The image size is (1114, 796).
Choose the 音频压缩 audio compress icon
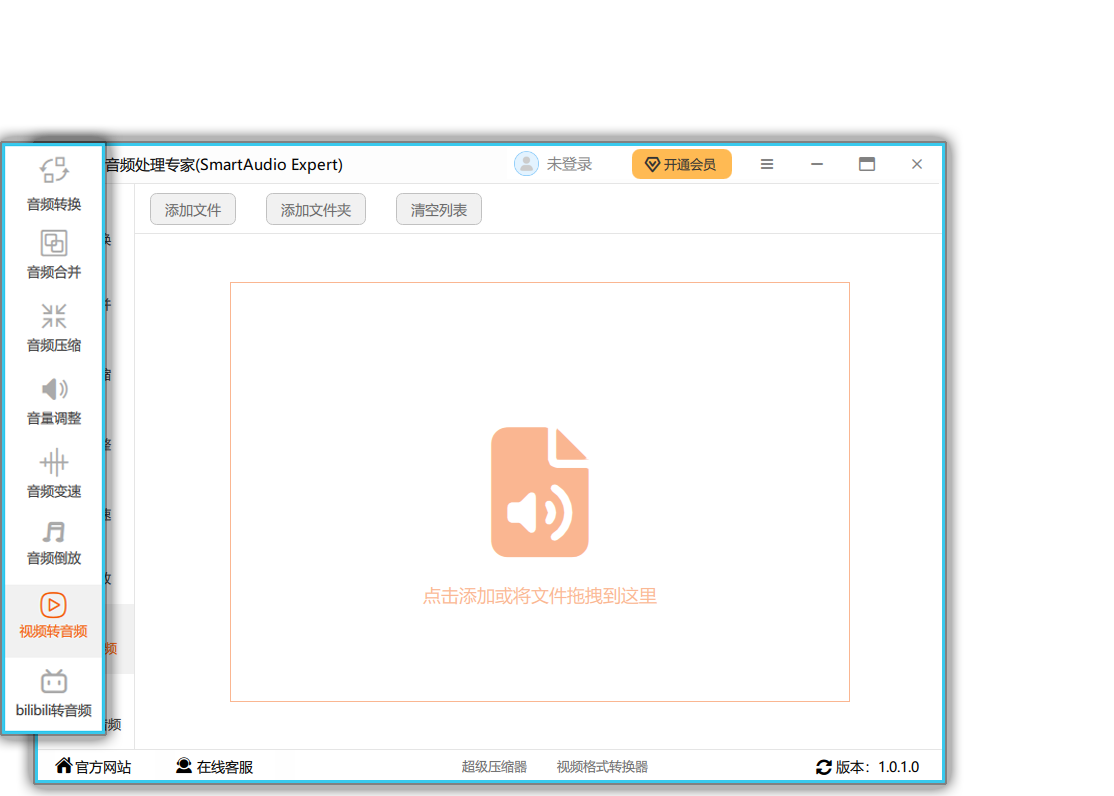[x=54, y=318]
